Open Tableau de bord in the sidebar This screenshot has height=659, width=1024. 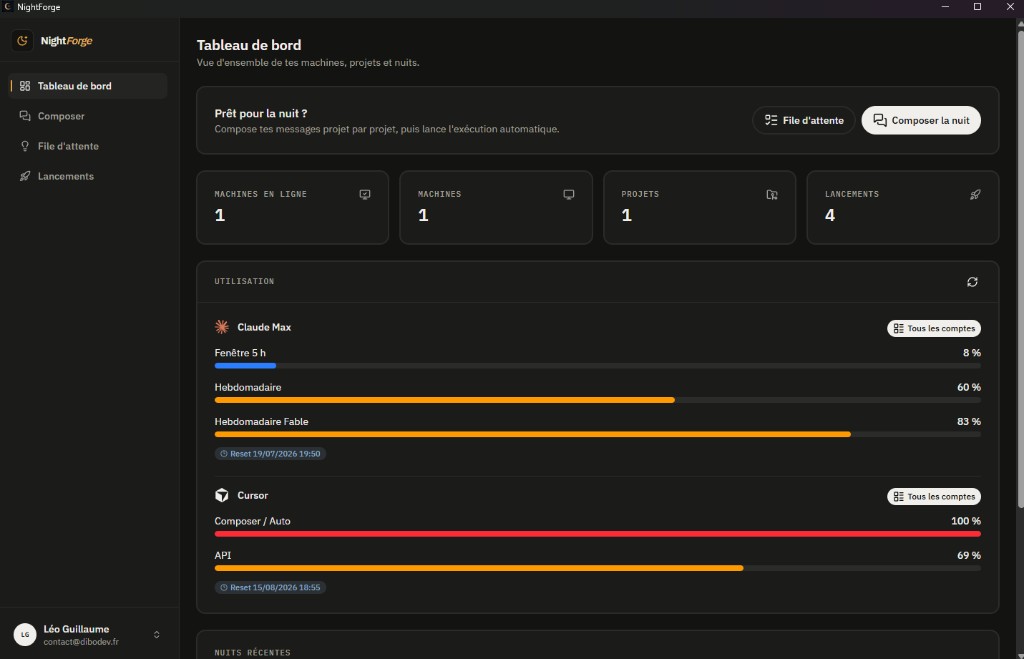88,86
